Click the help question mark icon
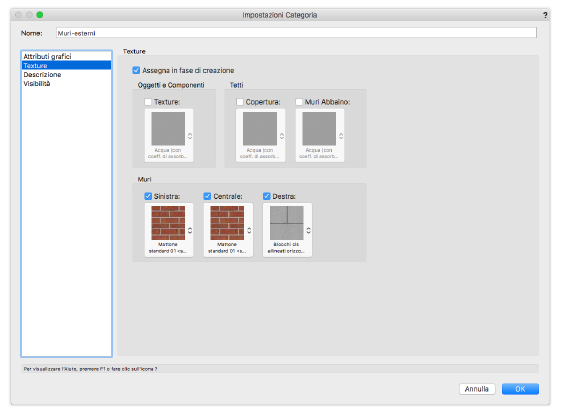The width and height of the screenshot is (561, 414). (x=545, y=15)
